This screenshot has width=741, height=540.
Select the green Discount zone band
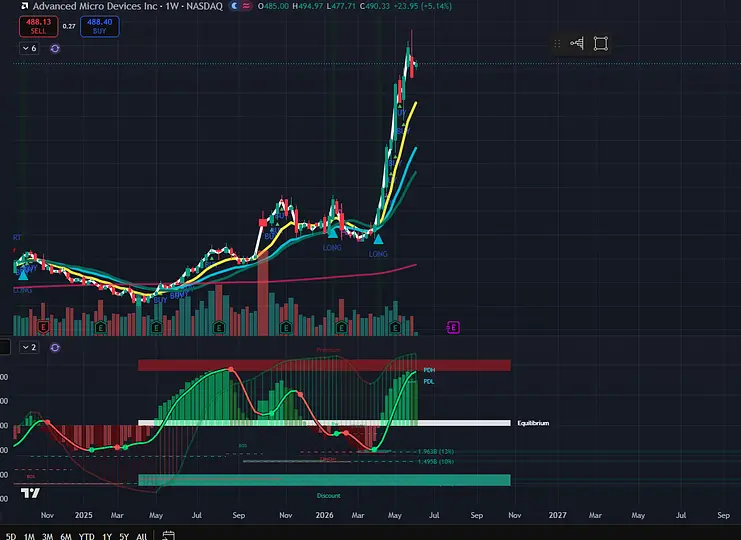(324, 480)
